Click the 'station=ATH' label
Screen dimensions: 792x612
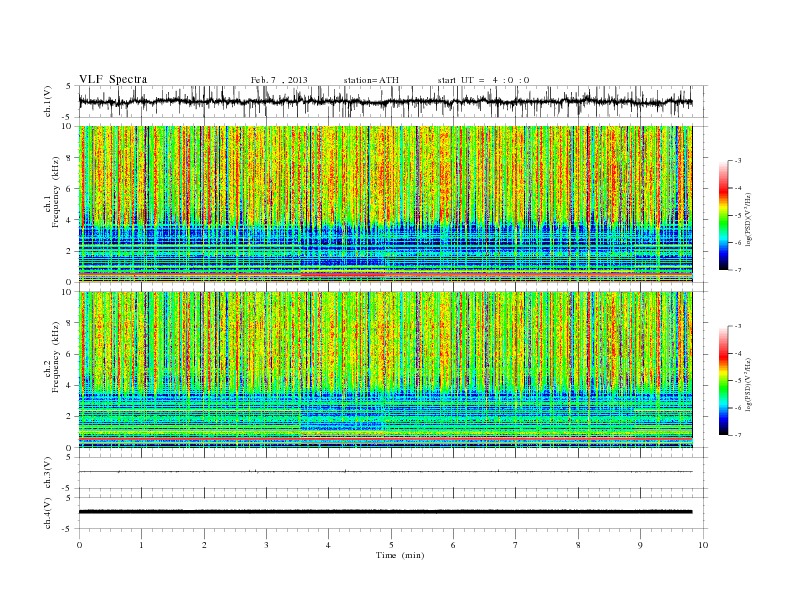pyautogui.click(x=371, y=80)
